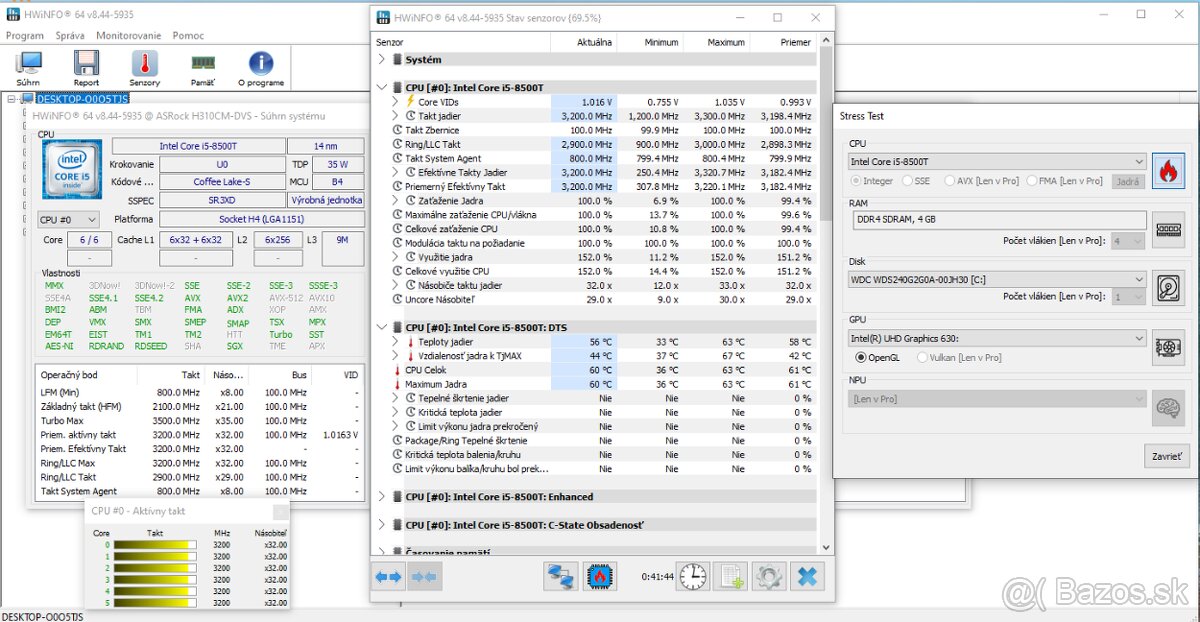Click the expand columns blue arrows icon

[388, 576]
